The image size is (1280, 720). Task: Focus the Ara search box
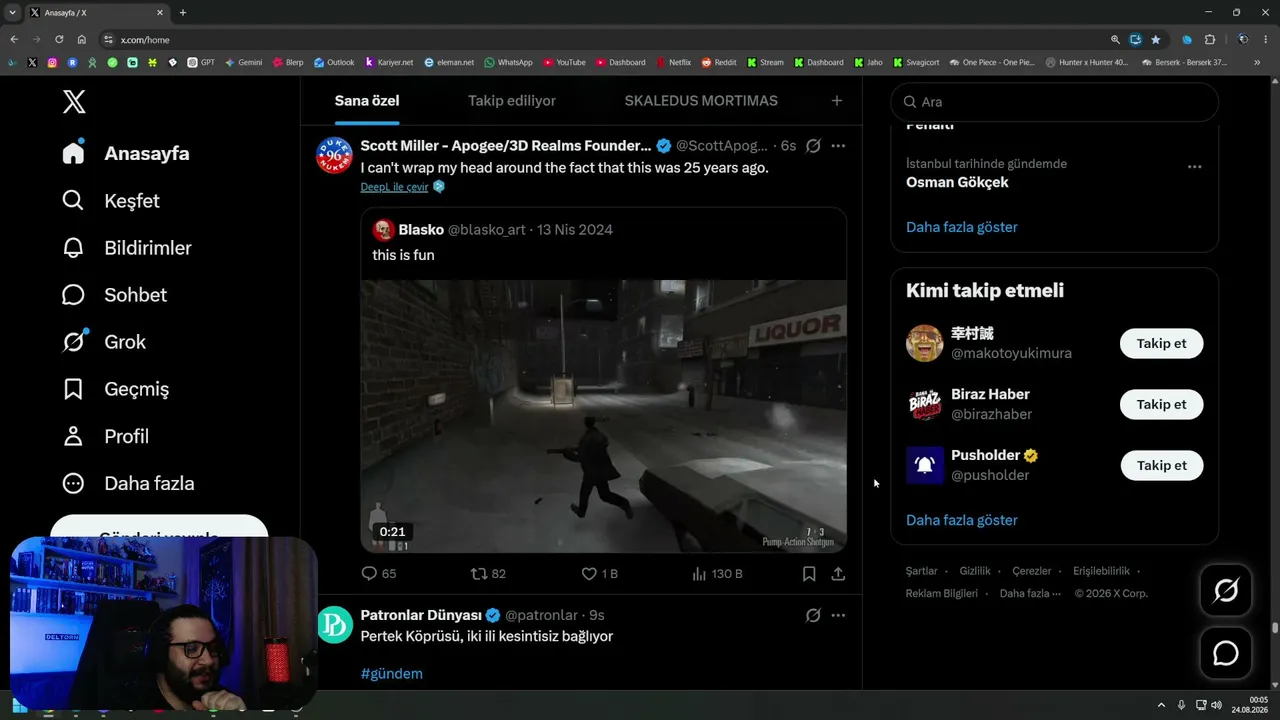tap(1055, 102)
